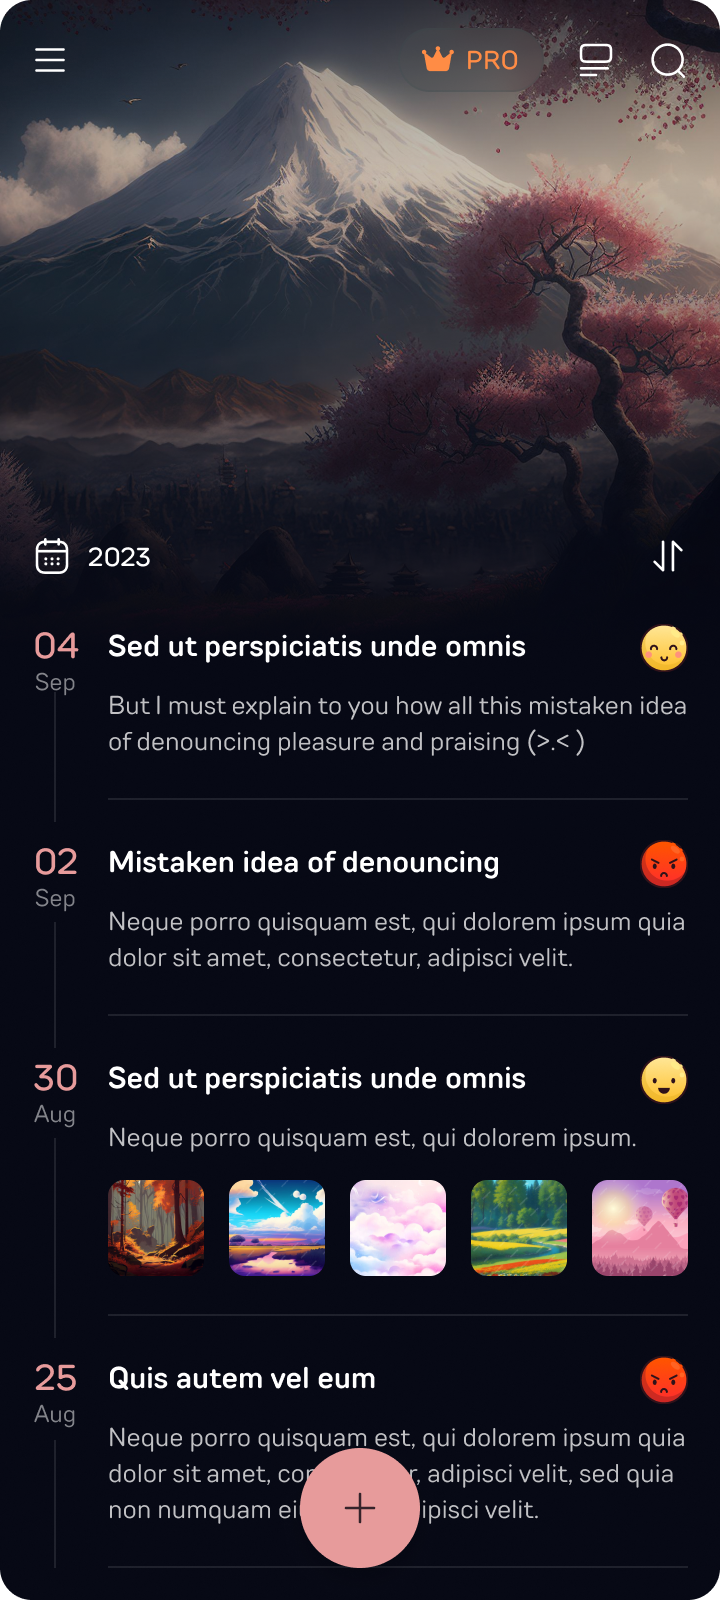Expand the September 4 diary entry
The width and height of the screenshot is (720, 1600).
coord(317,646)
